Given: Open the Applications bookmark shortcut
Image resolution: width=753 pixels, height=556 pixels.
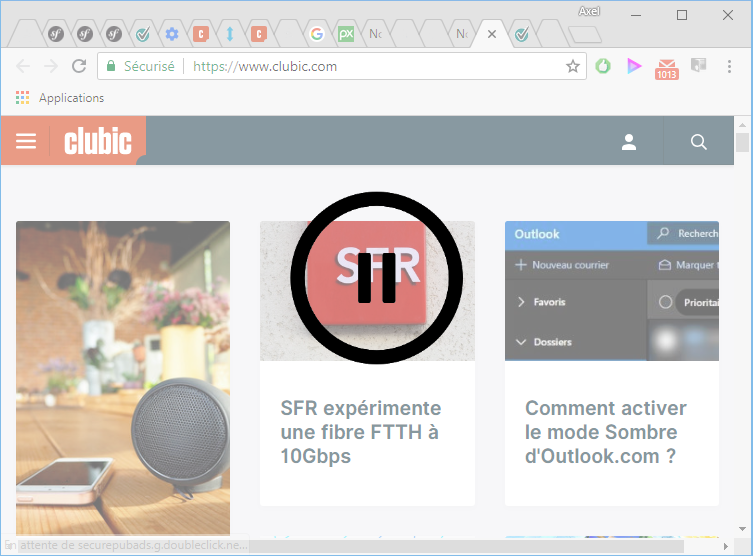Looking at the screenshot, I should pos(71,97).
